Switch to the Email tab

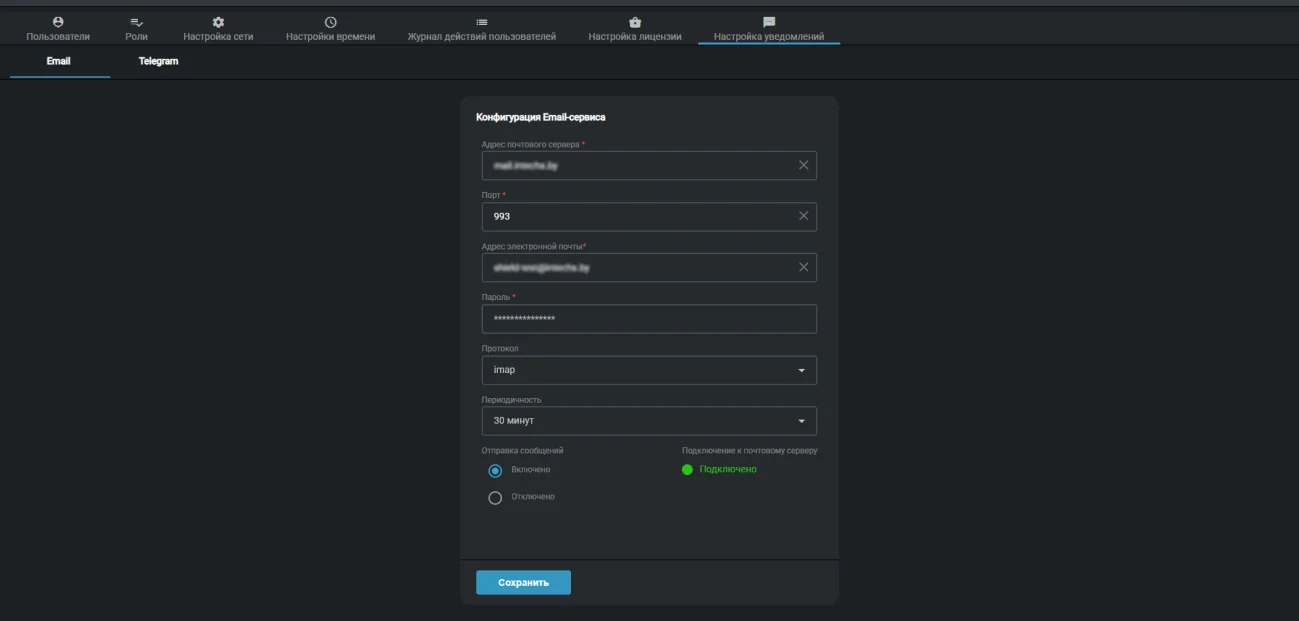pyautogui.click(x=59, y=62)
